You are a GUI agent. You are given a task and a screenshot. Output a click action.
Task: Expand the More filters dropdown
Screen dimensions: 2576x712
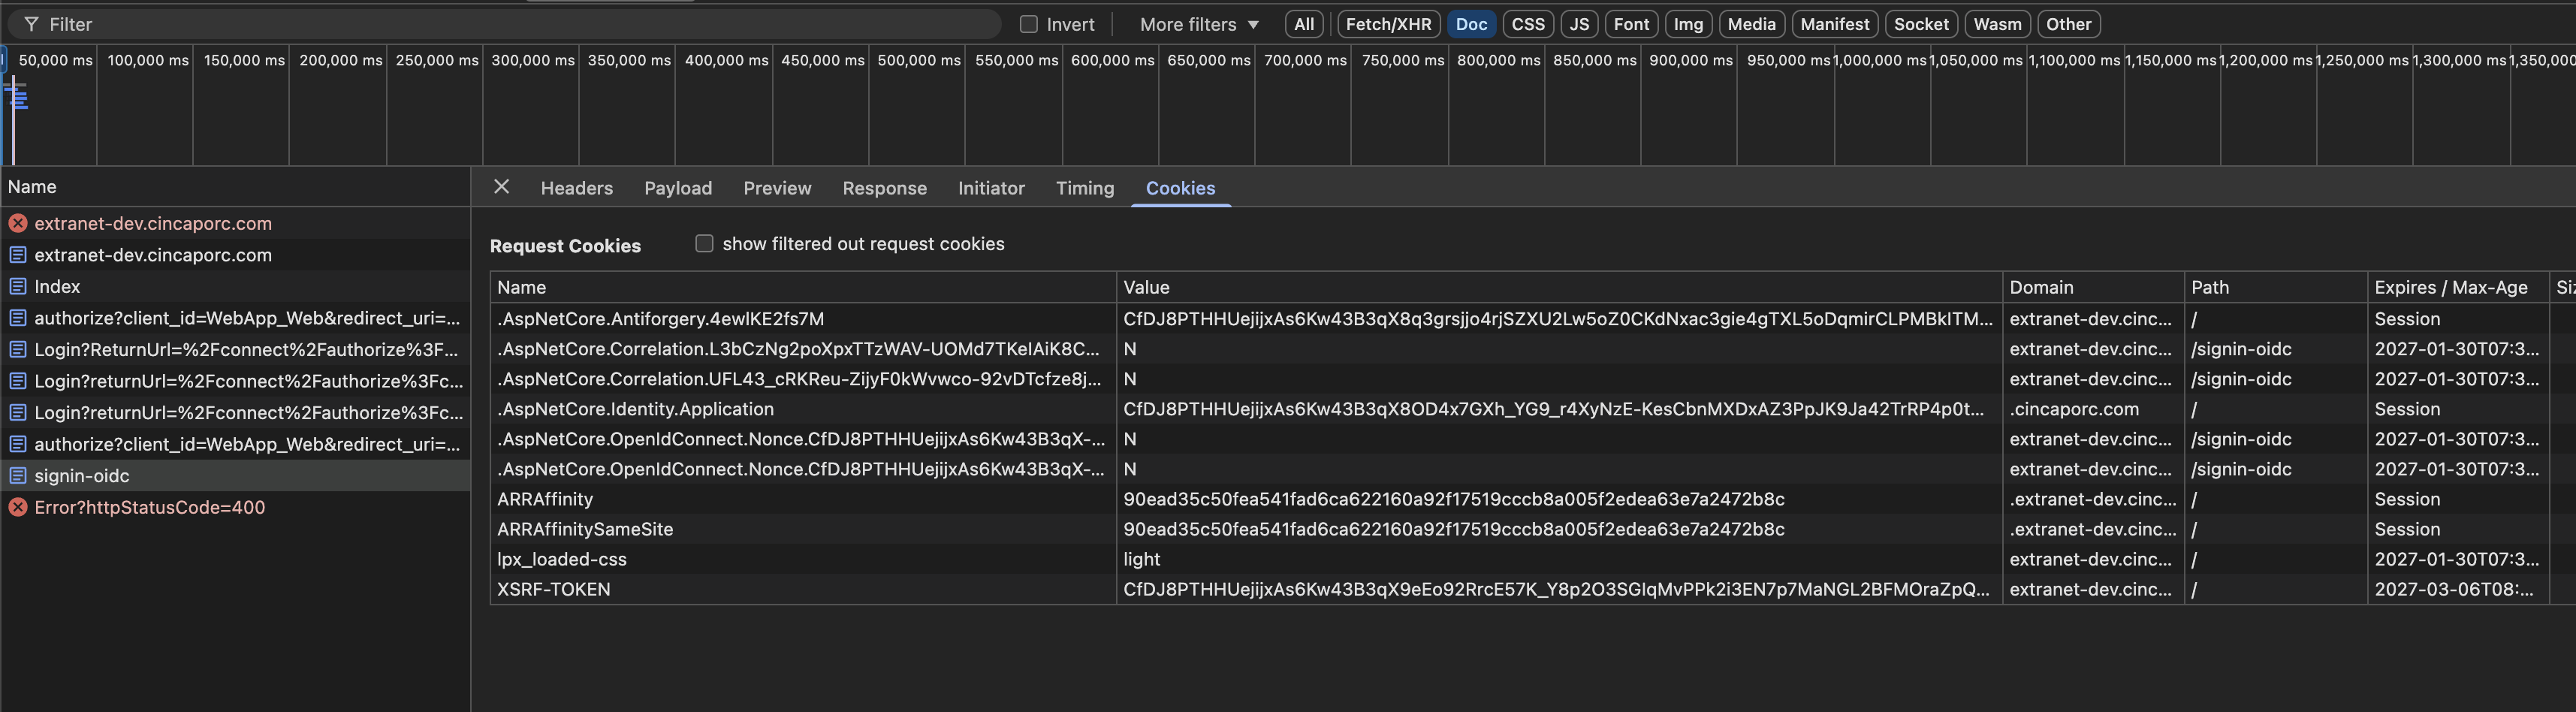[1198, 24]
